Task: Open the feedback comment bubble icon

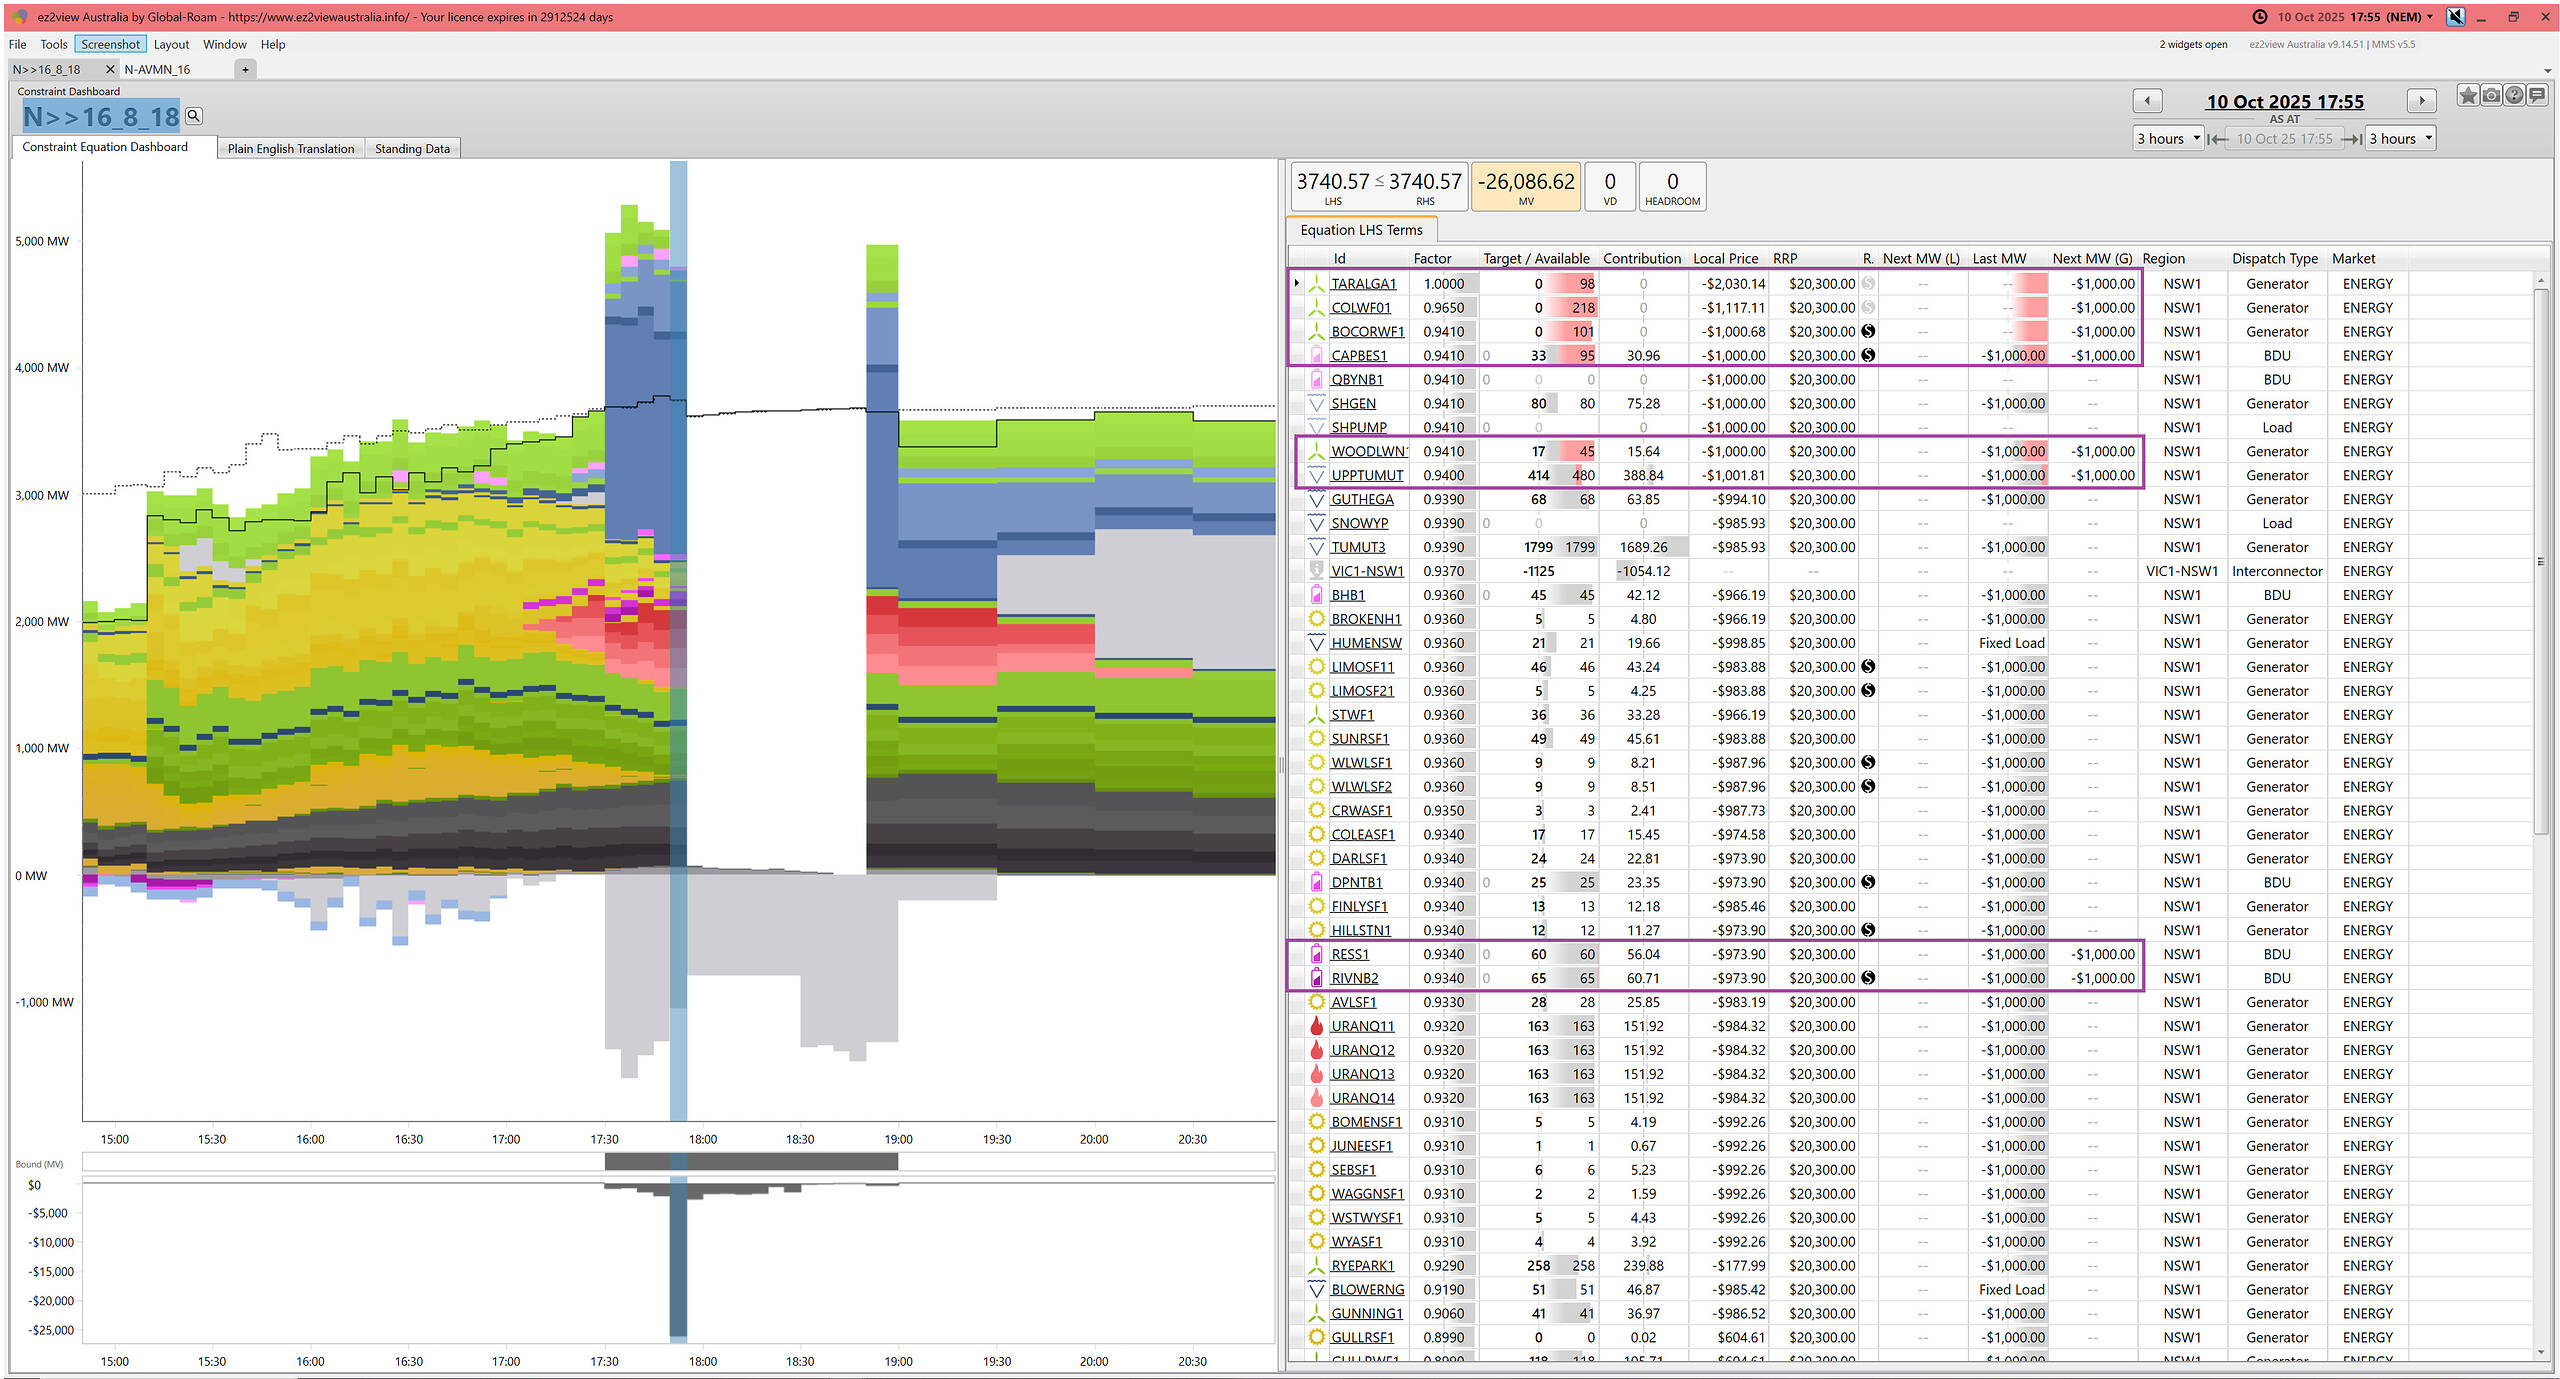Action: tap(2537, 96)
